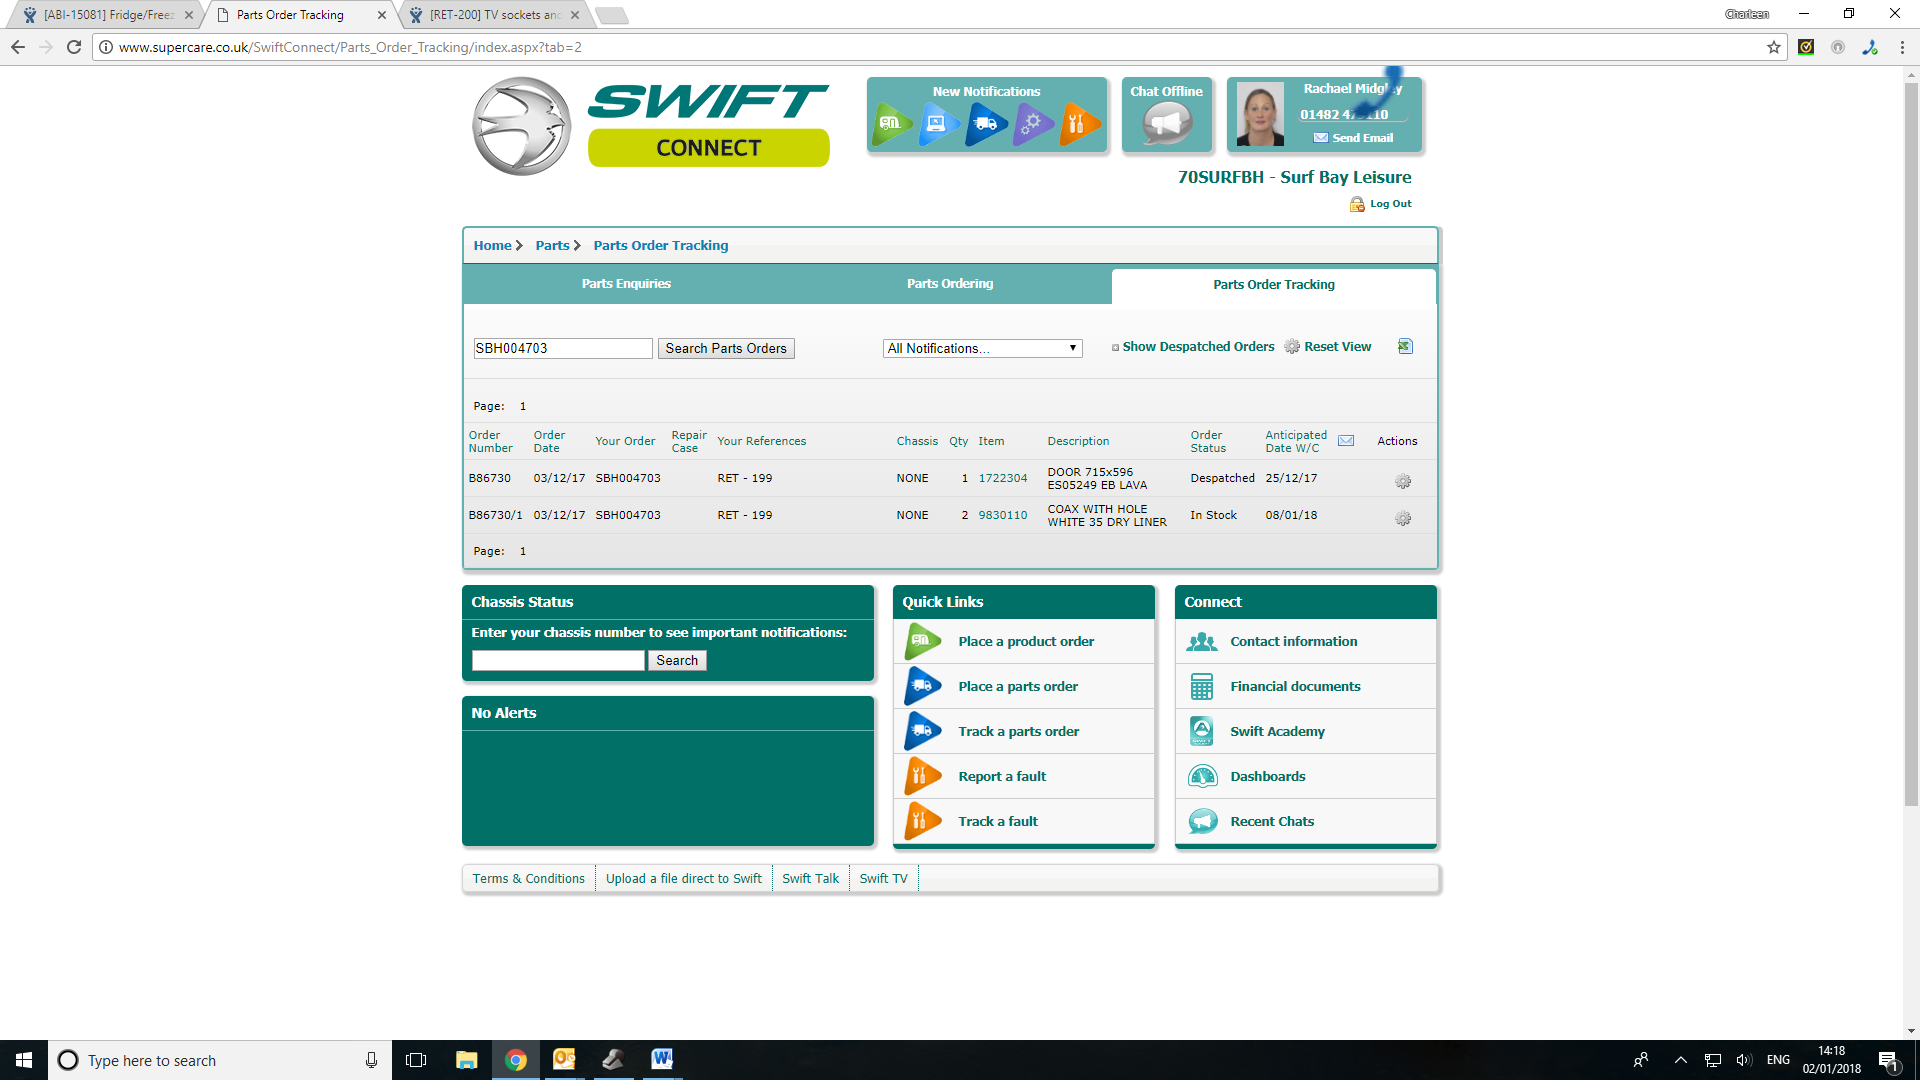
Task: Open the blue truck parts notification
Action: tap(986, 124)
